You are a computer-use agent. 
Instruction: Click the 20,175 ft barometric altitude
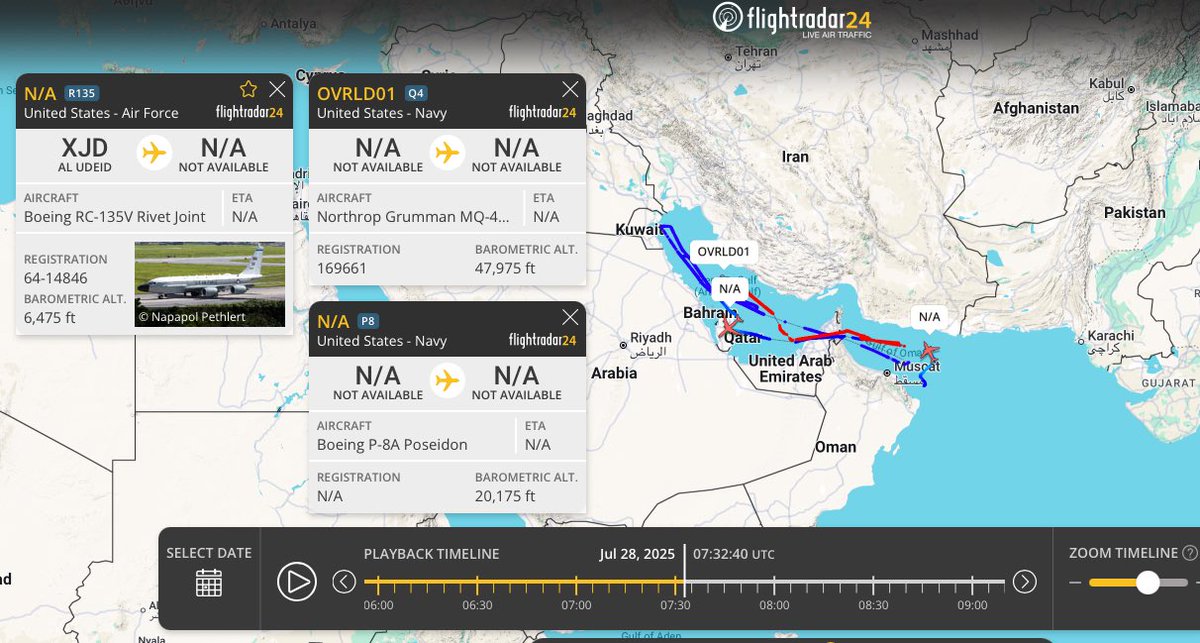coord(505,496)
